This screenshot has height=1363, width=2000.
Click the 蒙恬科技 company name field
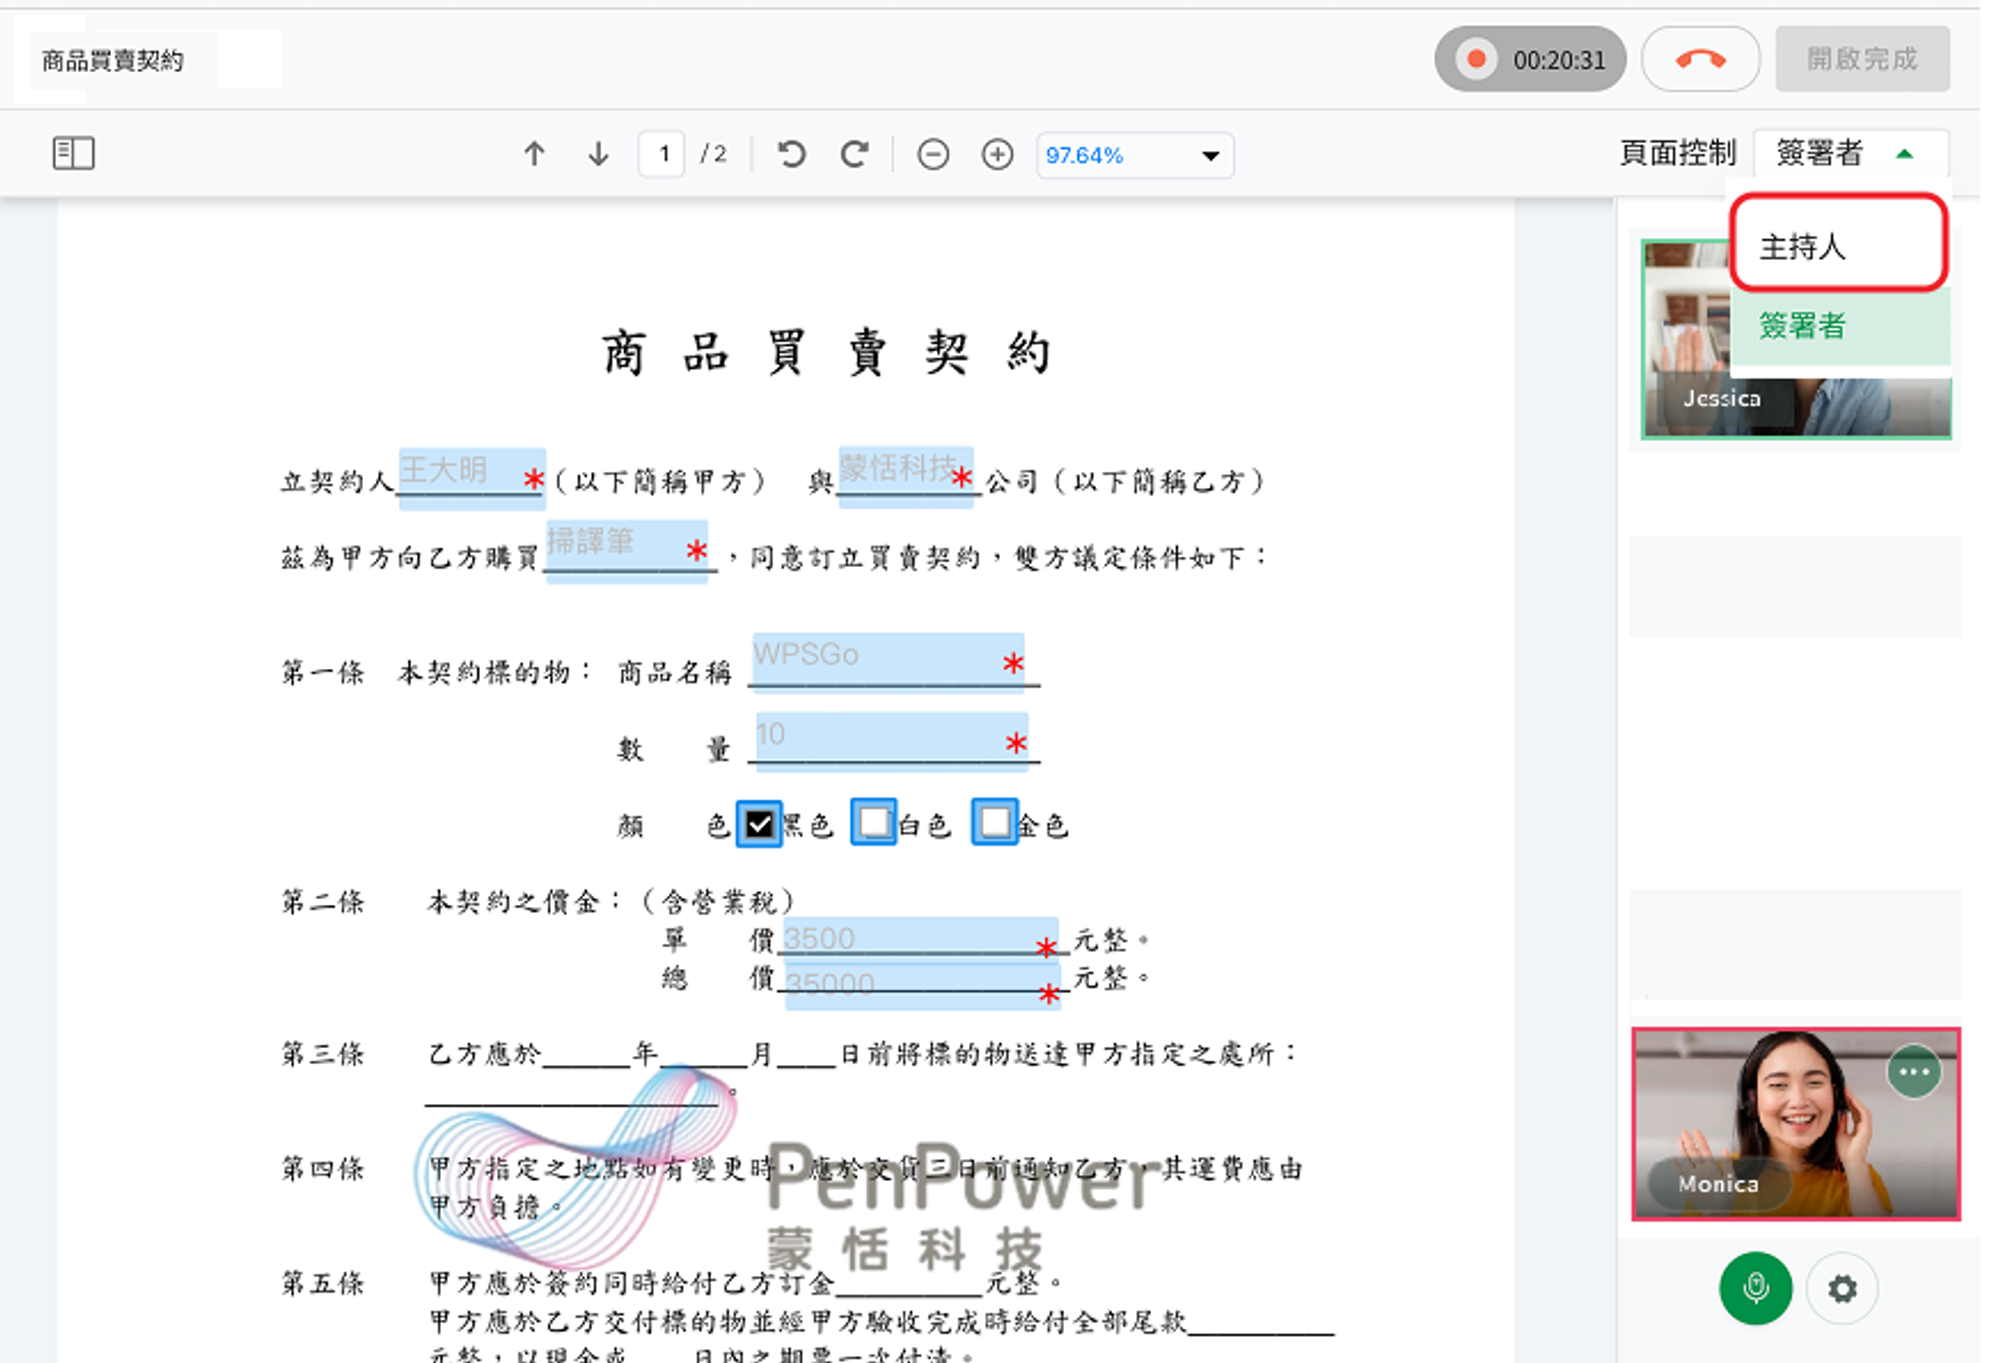(x=906, y=477)
